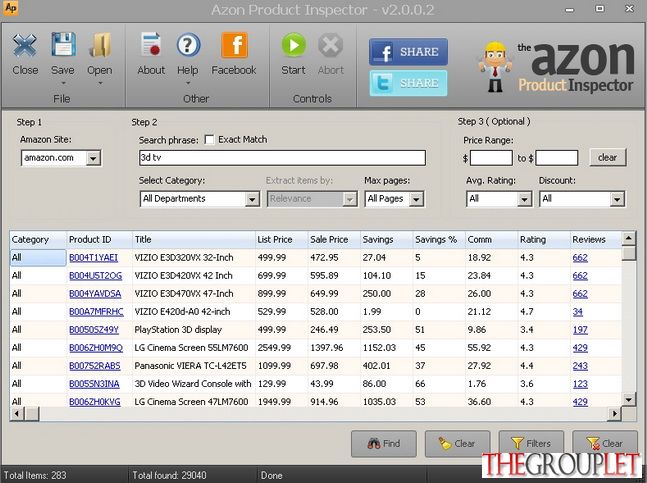
Task: Open product link B00752RABS
Action: pos(94,366)
